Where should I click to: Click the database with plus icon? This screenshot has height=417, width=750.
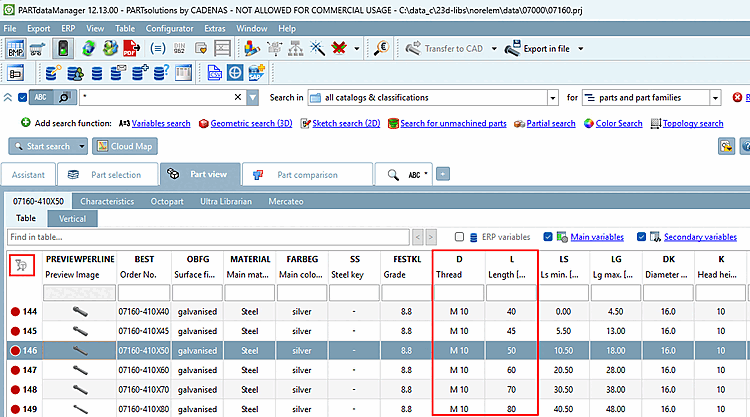[x=140, y=73]
